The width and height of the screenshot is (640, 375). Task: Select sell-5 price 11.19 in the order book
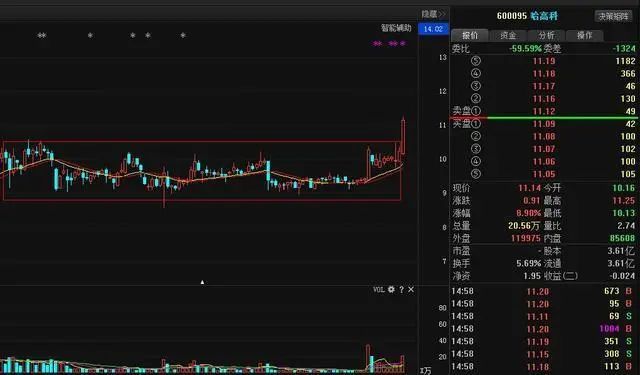click(544, 61)
